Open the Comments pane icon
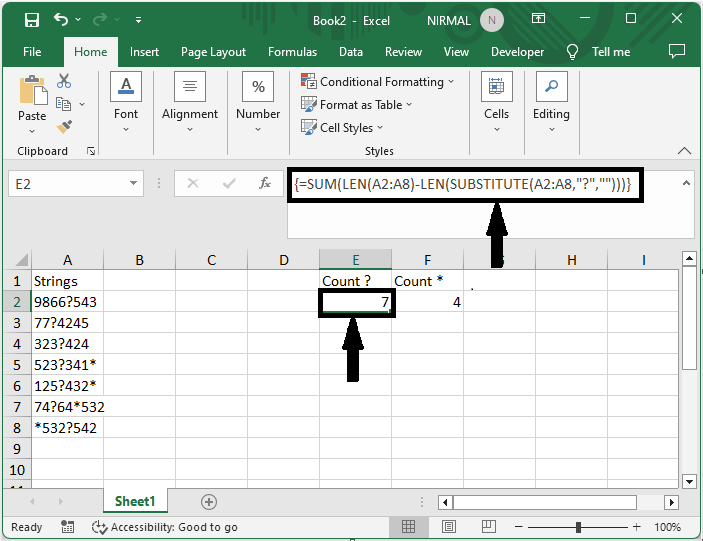Viewport: 703px width, 541px height. coord(677,51)
